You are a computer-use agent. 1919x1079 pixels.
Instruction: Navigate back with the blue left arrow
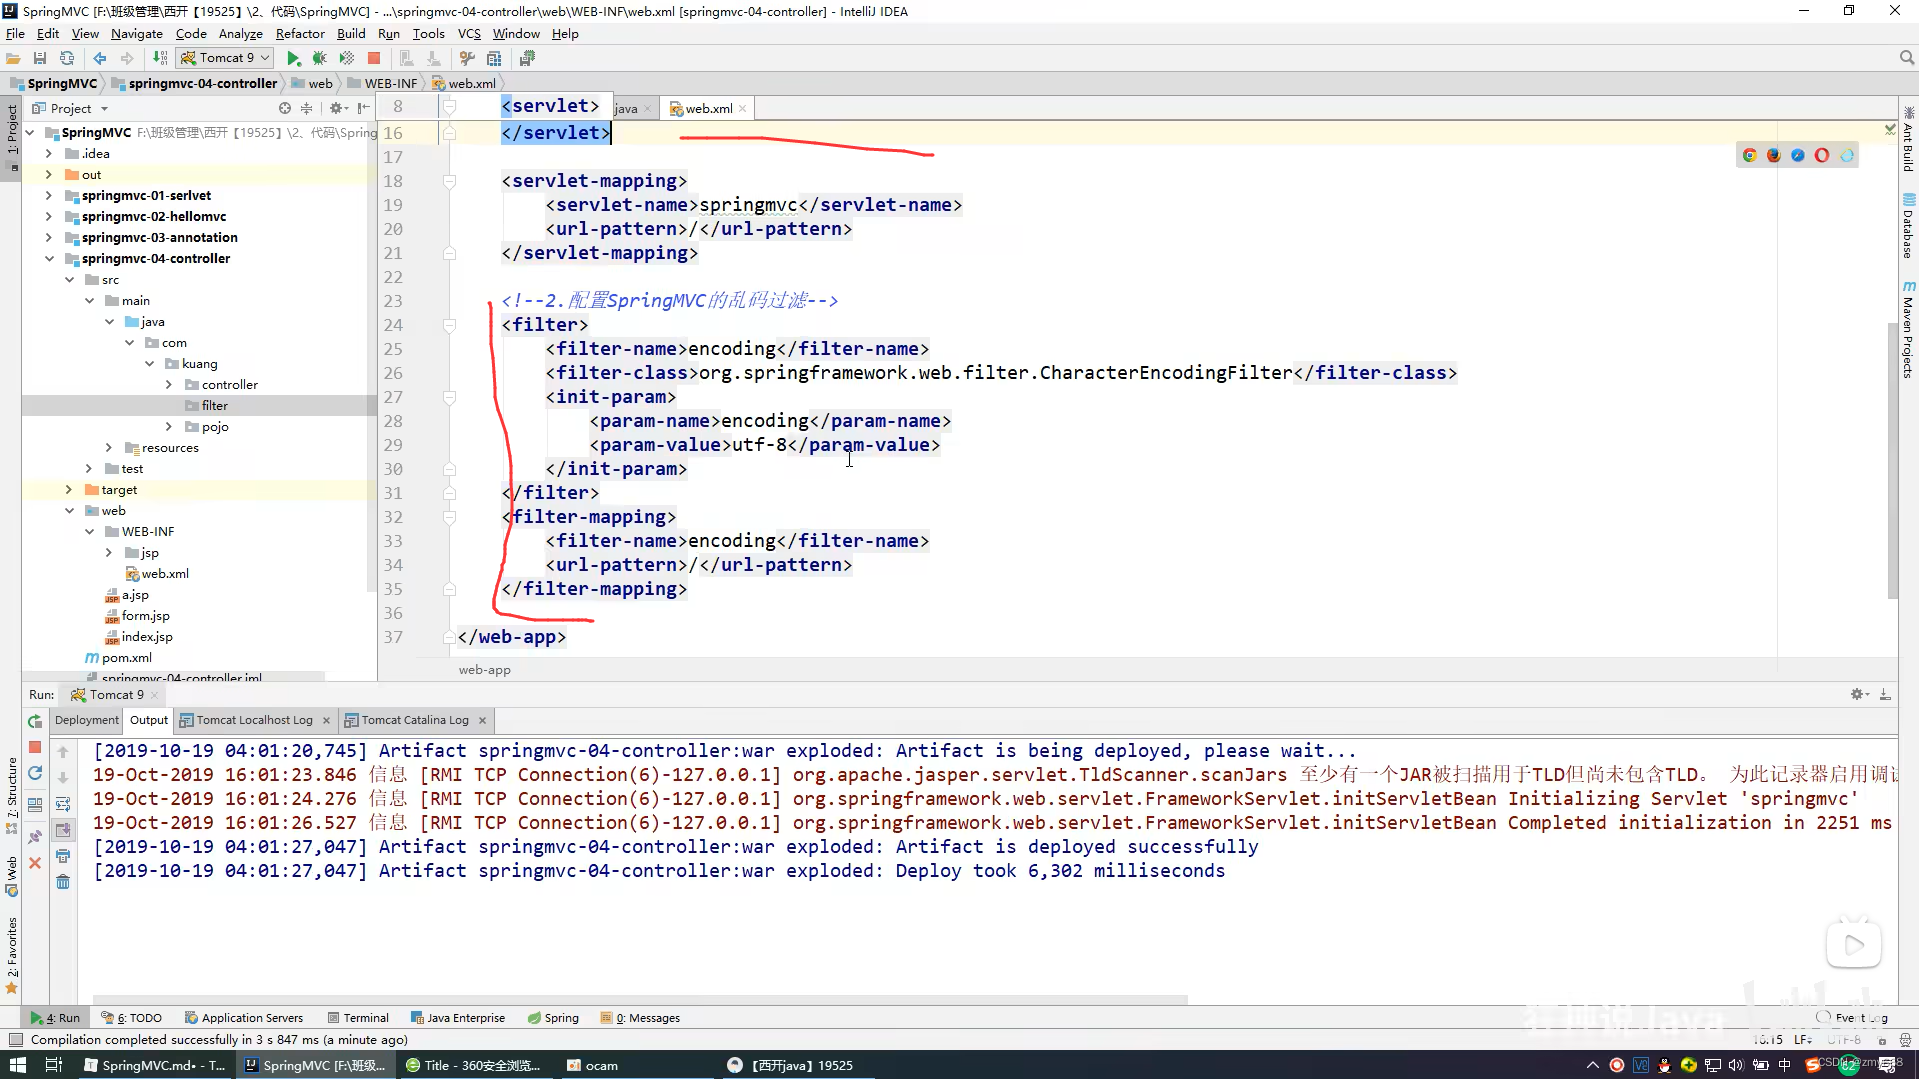pos(100,58)
